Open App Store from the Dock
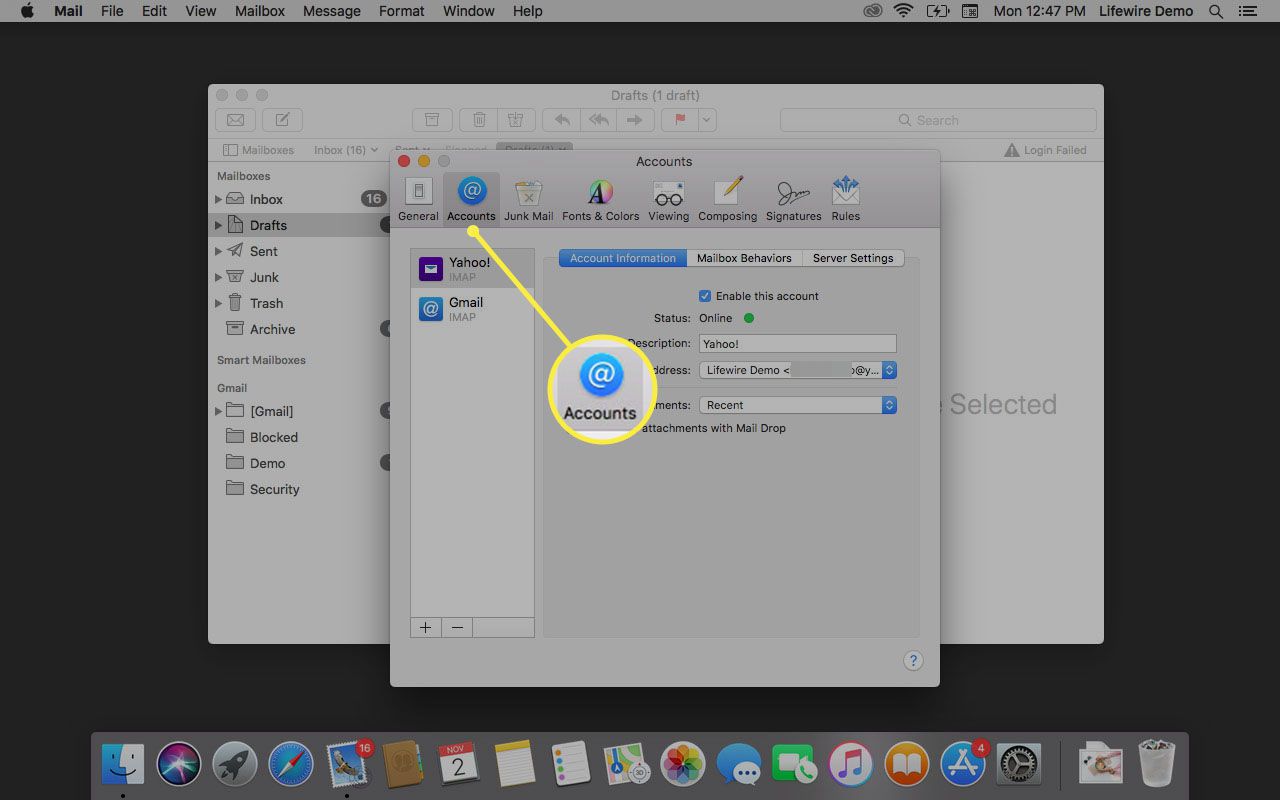 (963, 765)
